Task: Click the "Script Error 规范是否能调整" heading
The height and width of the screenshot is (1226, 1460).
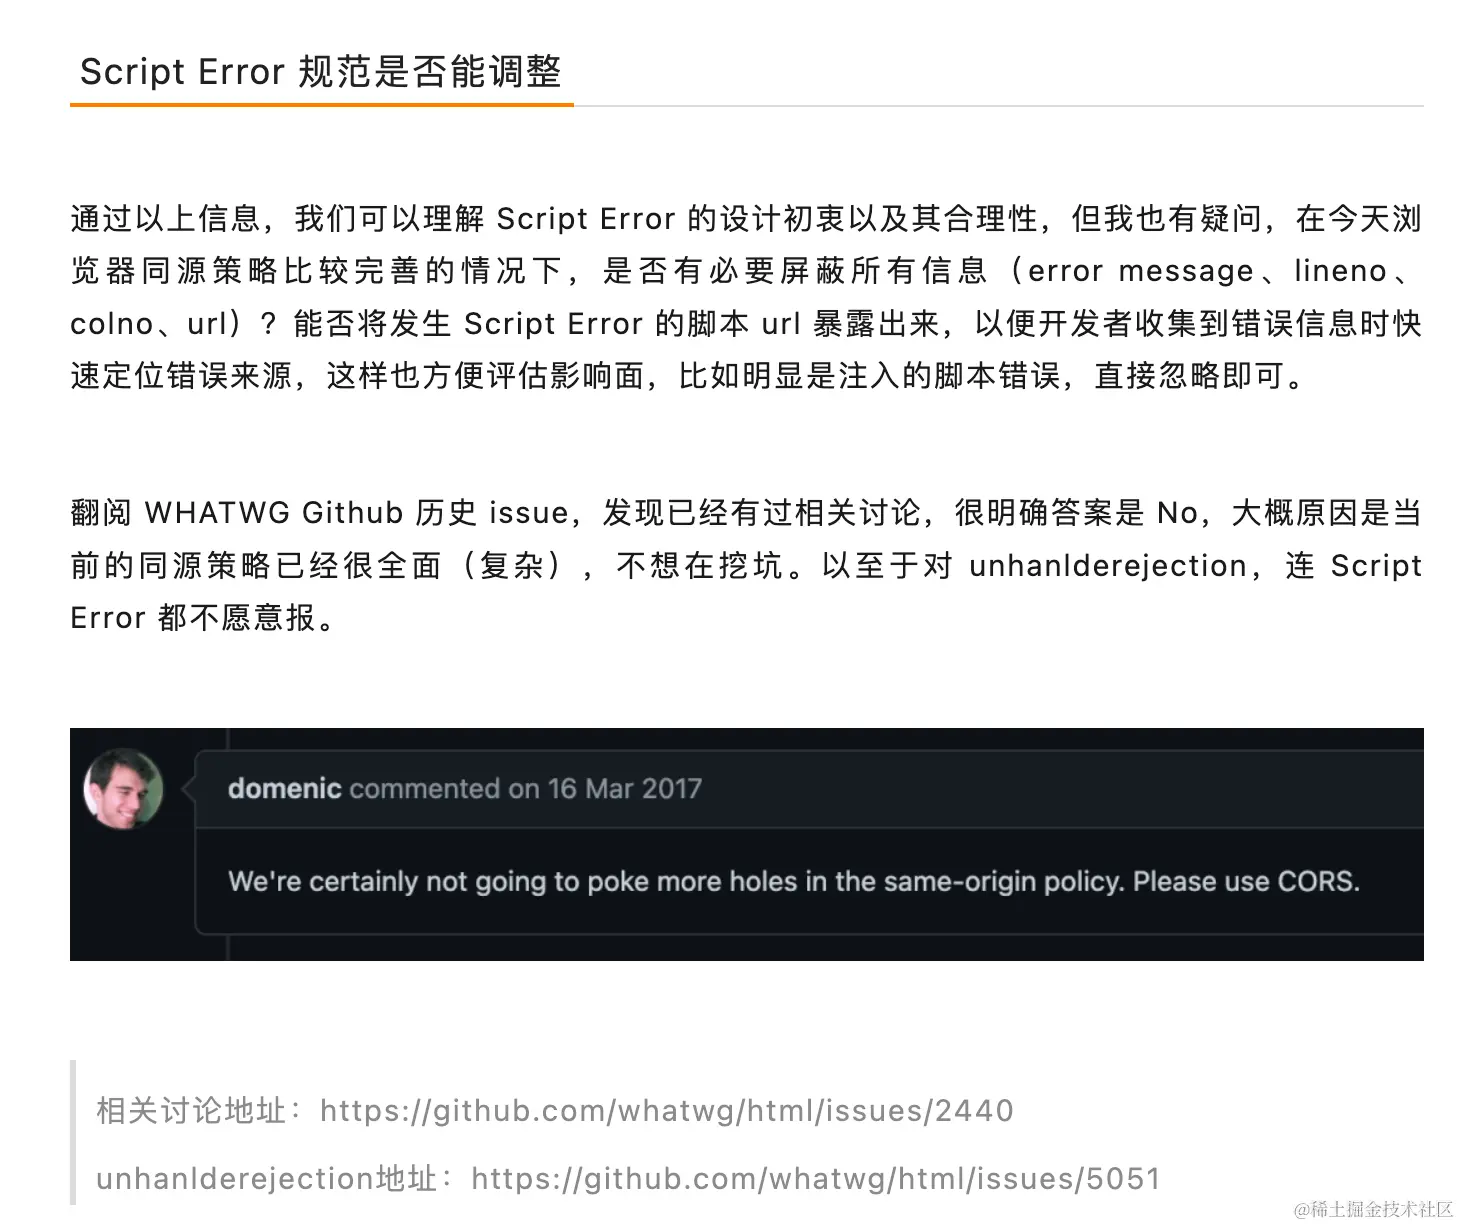Action: (x=320, y=71)
